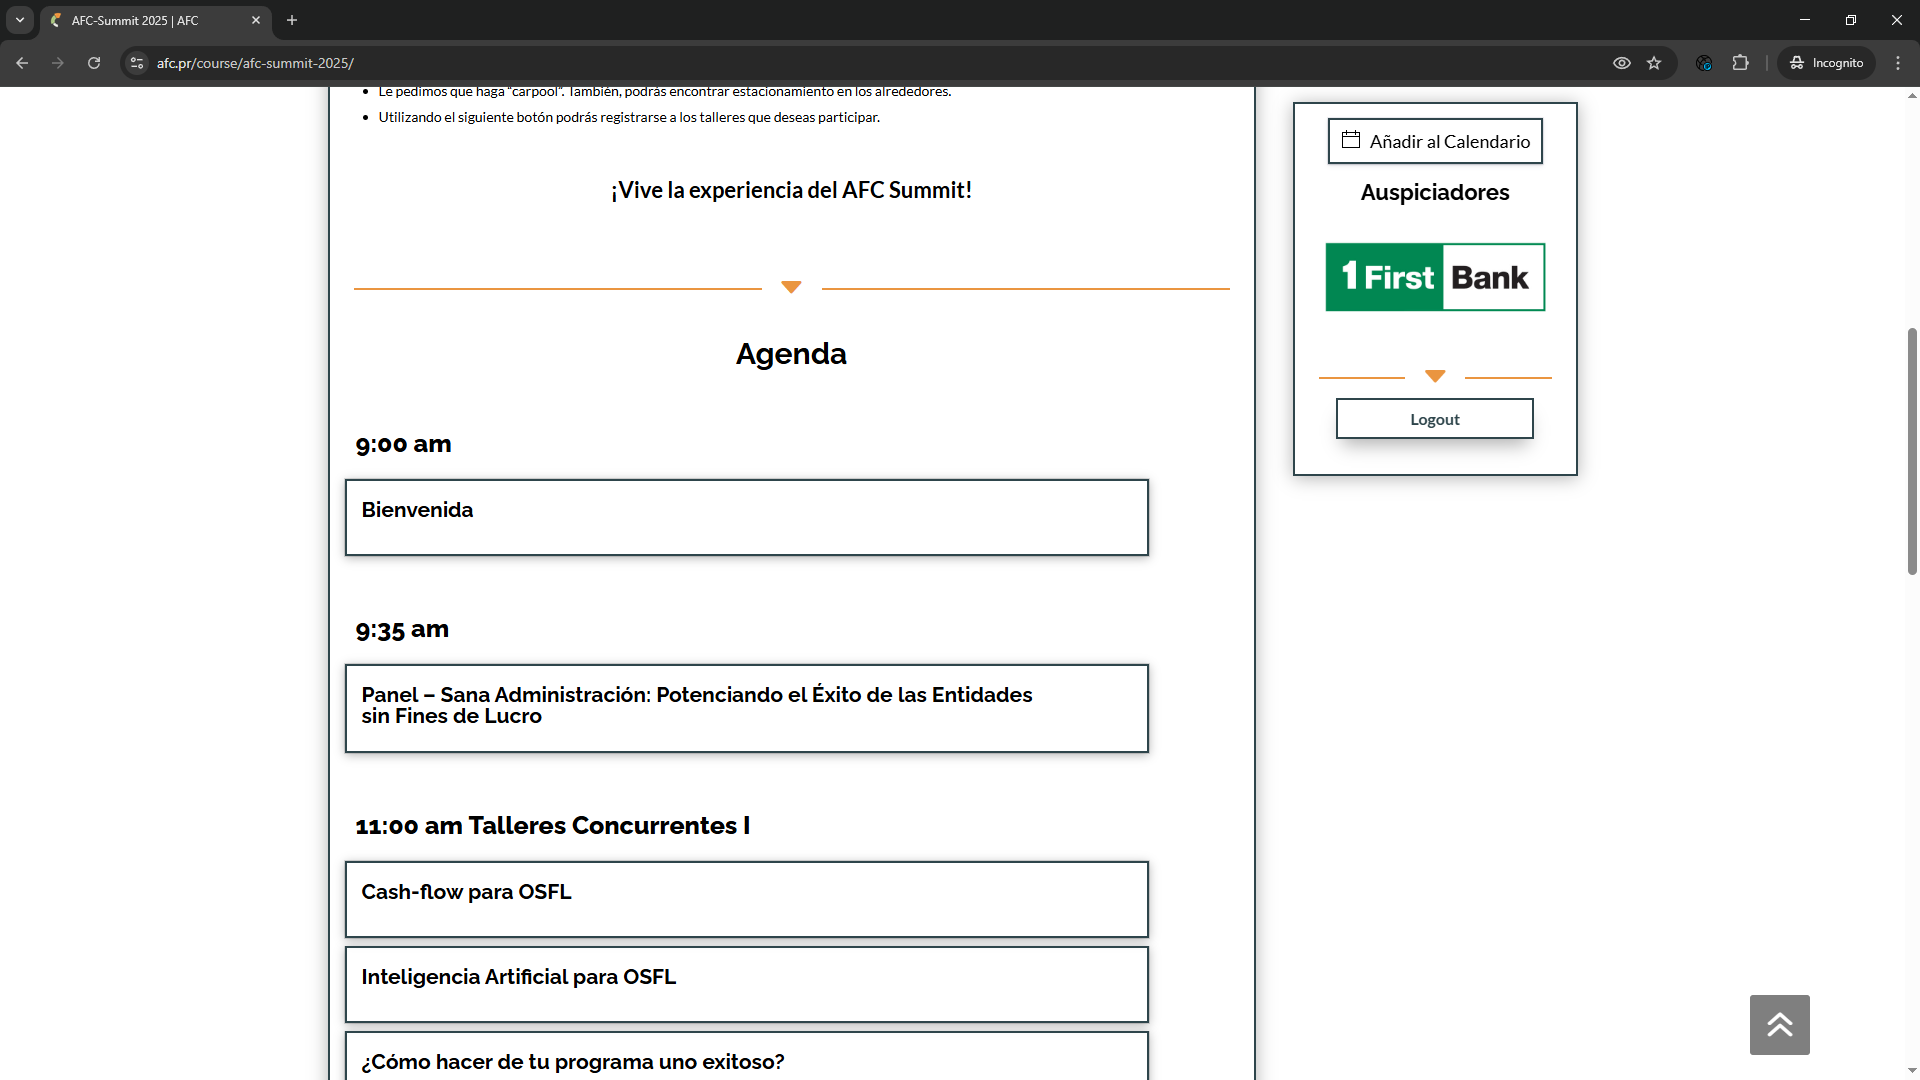The width and height of the screenshot is (1920, 1080).
Task: Click the vertical page scrollbar thumb
Action: click(x=1912, y=450)
